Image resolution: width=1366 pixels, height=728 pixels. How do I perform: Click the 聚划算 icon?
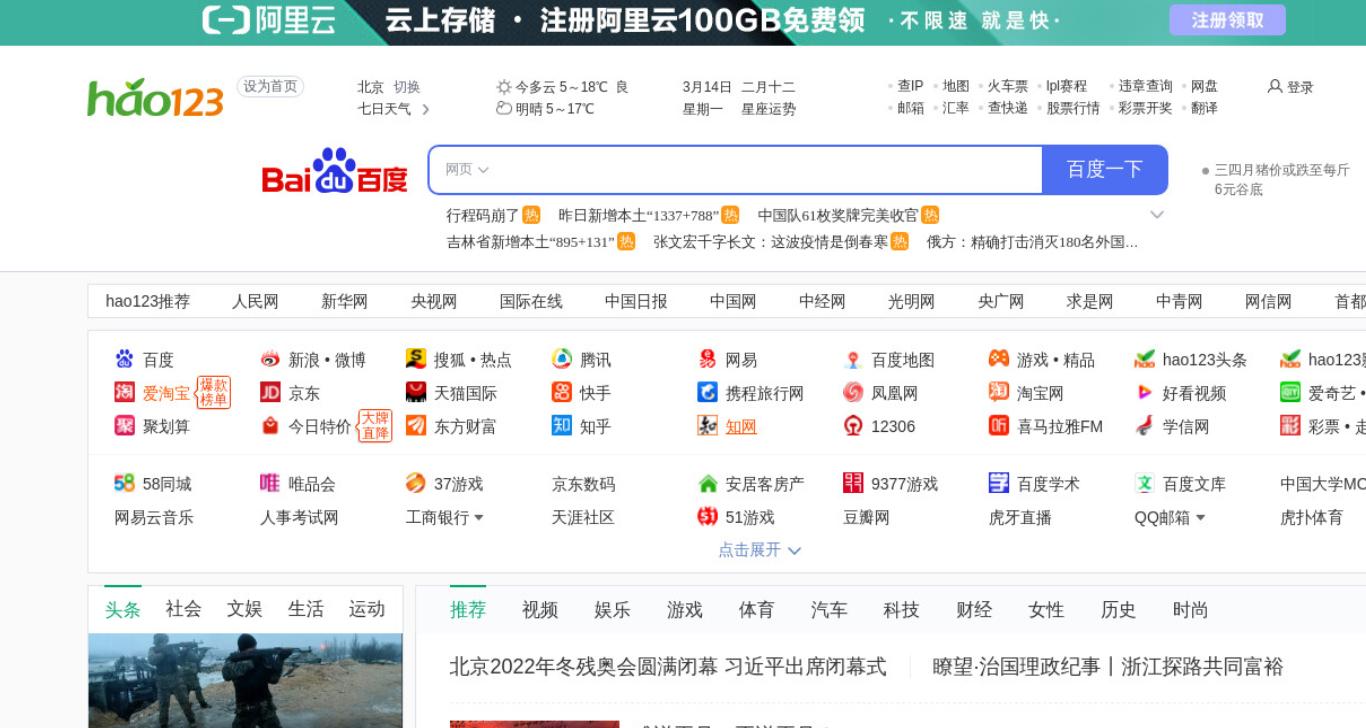[x=124, y=426]
